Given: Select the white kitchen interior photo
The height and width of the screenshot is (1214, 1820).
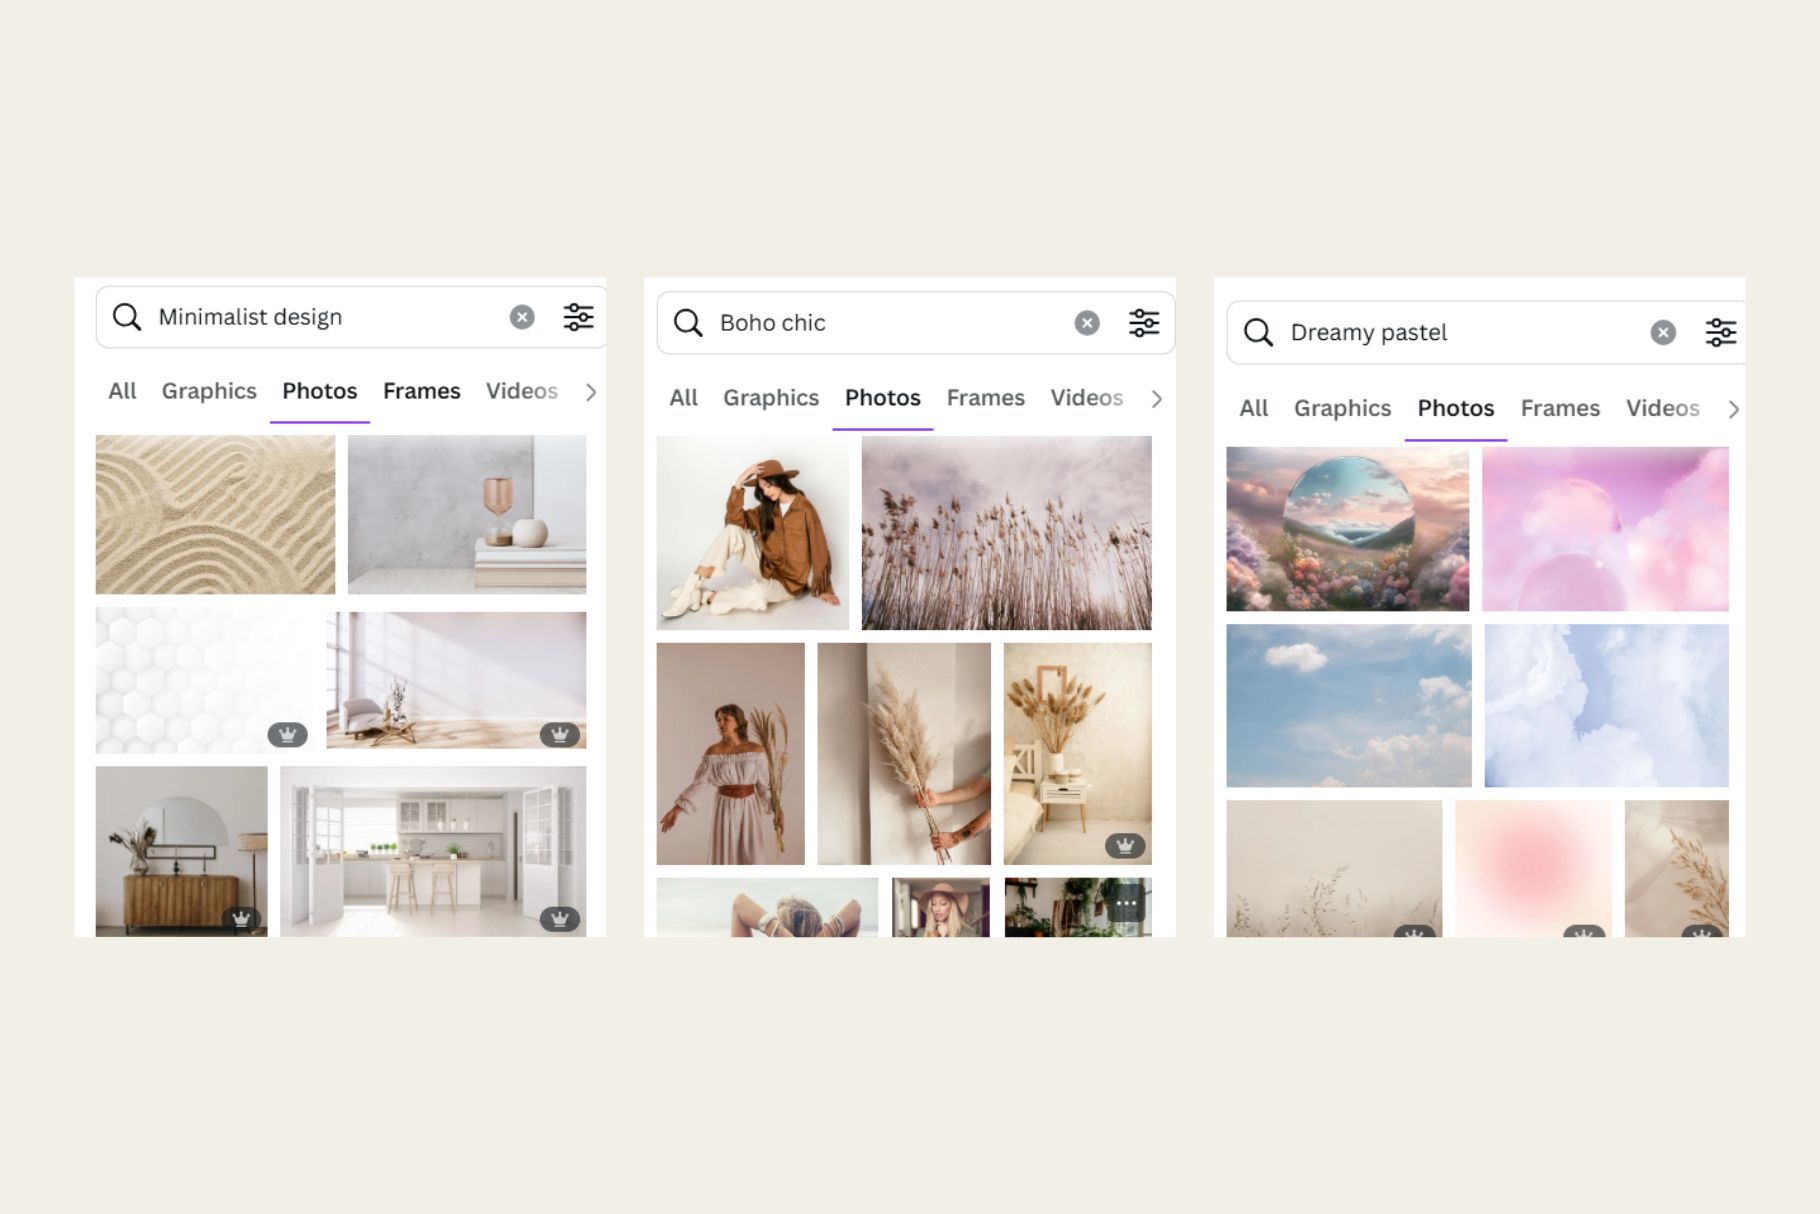Looking at the screenshot, I should coord(433,851).
